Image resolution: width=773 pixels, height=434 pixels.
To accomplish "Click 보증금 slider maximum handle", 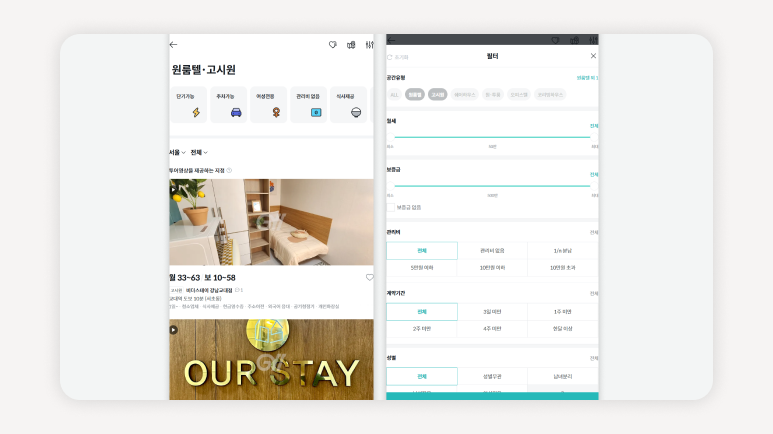I will tap(594, 186).
